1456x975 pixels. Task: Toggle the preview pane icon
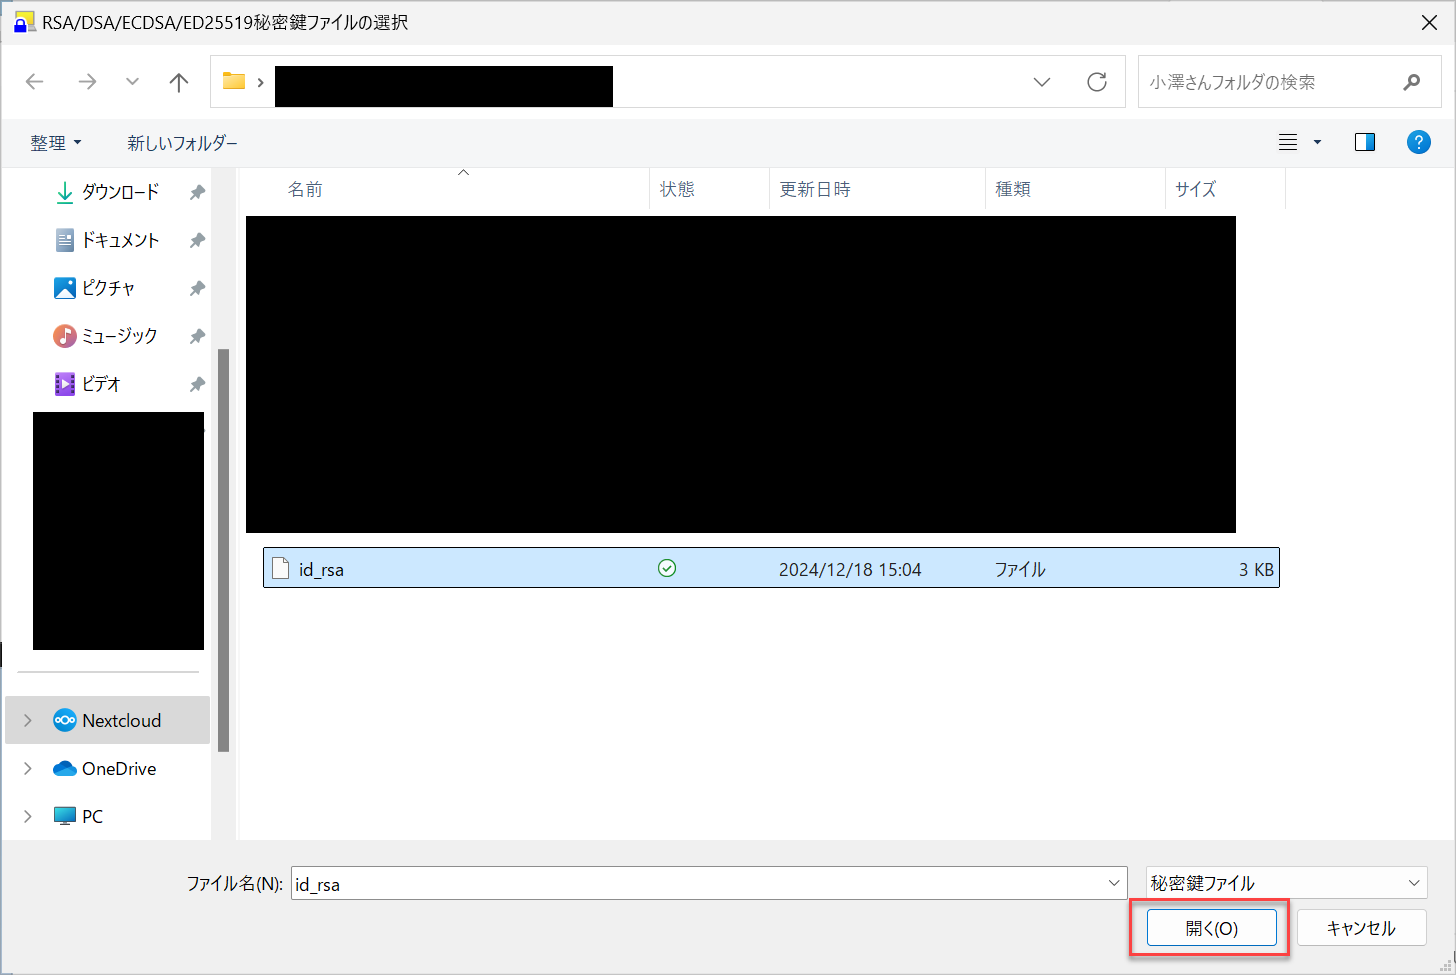[1364, 142]
